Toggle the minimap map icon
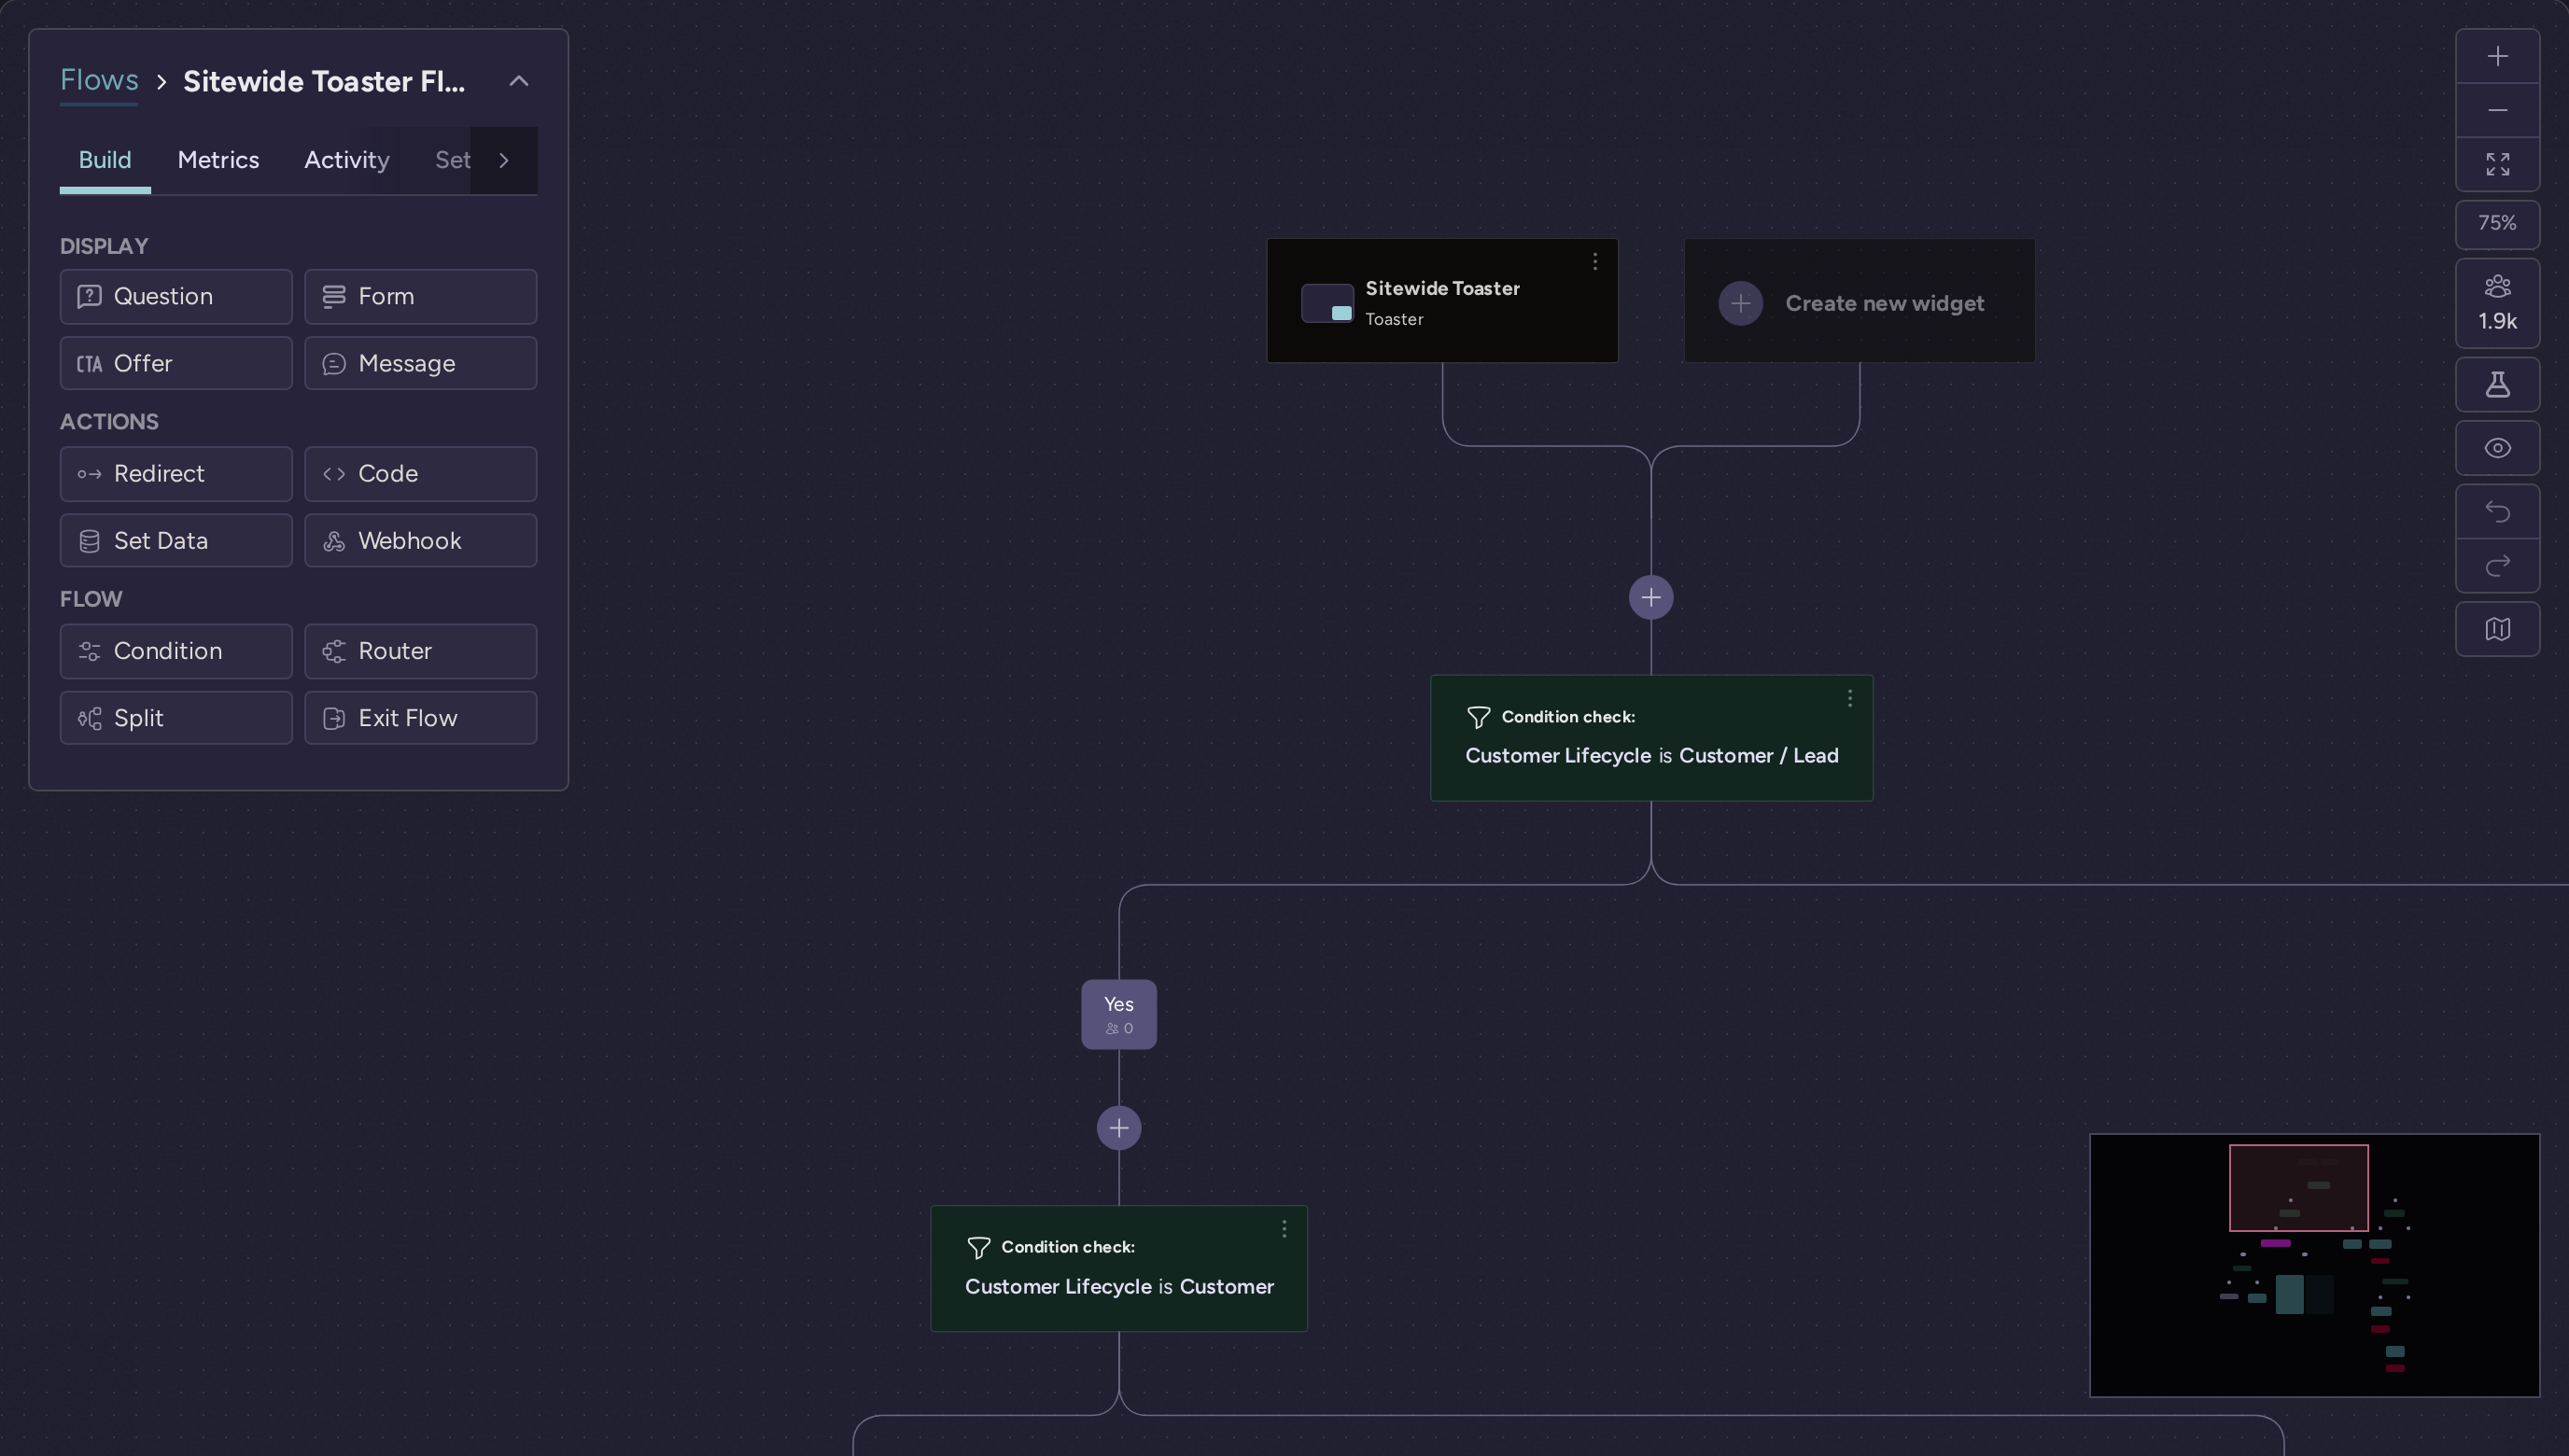Screen dimensions: 2569x1456 point(2497,629)
